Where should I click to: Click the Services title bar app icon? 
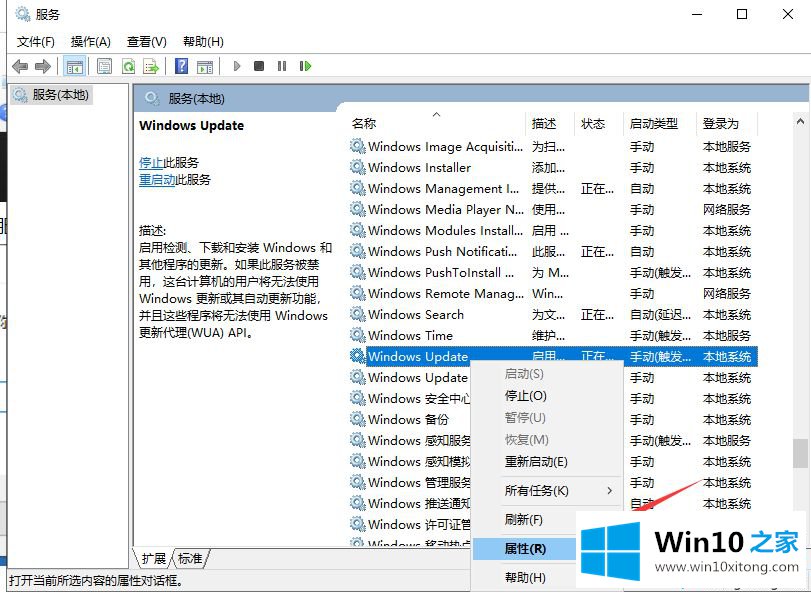pos(22,14)
